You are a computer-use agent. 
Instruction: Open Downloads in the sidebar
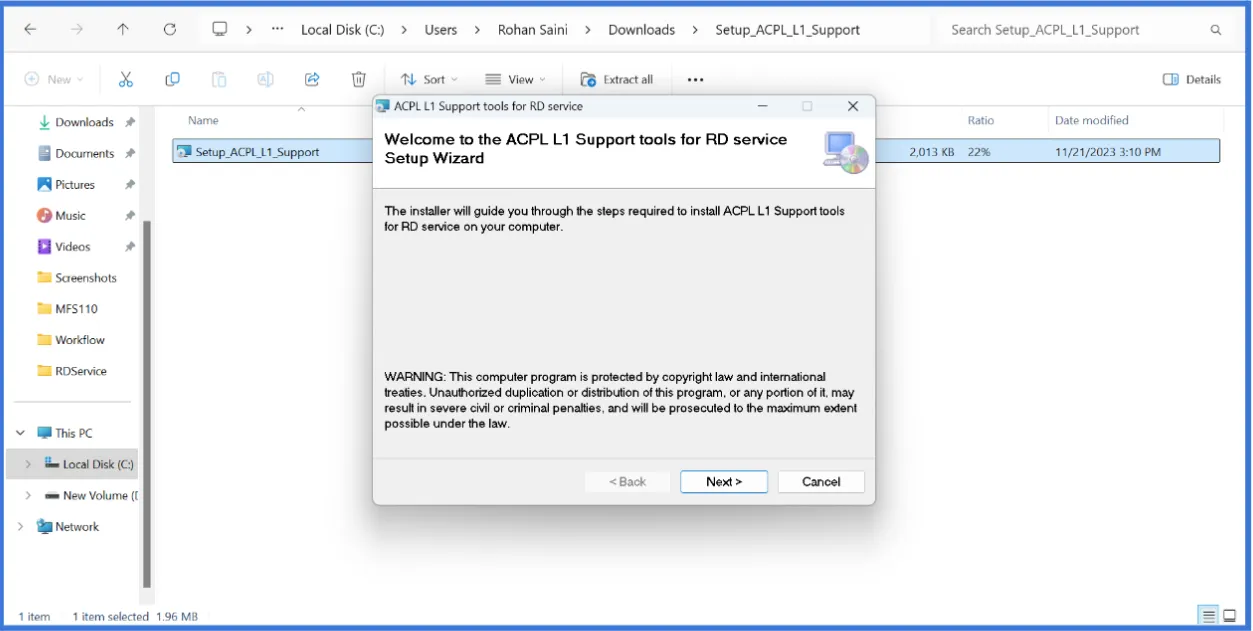pyautogui.click(x=84, y=122)
